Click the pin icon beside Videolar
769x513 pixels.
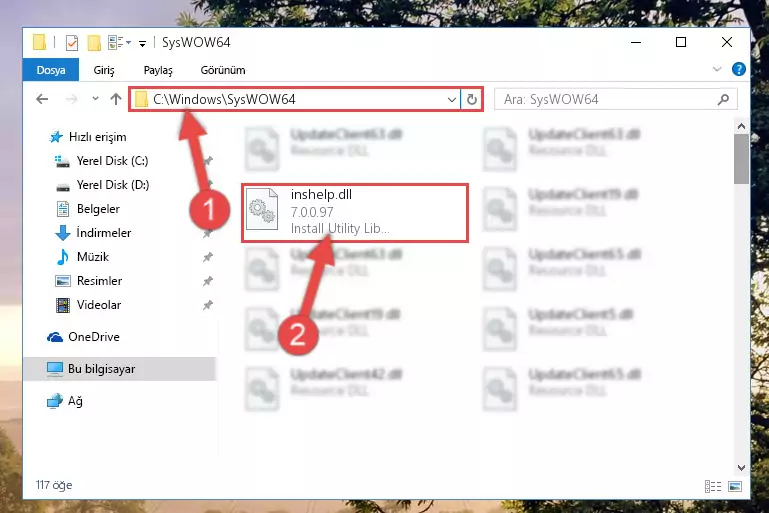(208, 305)
